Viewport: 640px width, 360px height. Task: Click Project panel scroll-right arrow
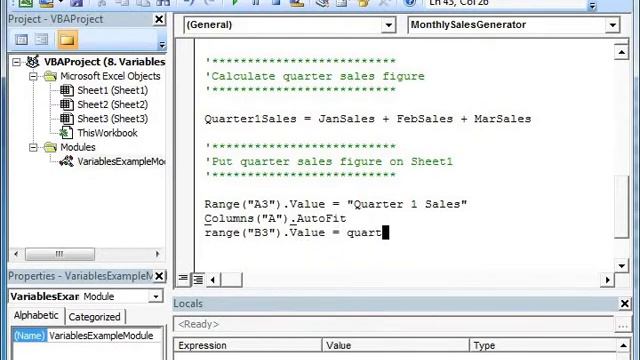coord(157,254)
